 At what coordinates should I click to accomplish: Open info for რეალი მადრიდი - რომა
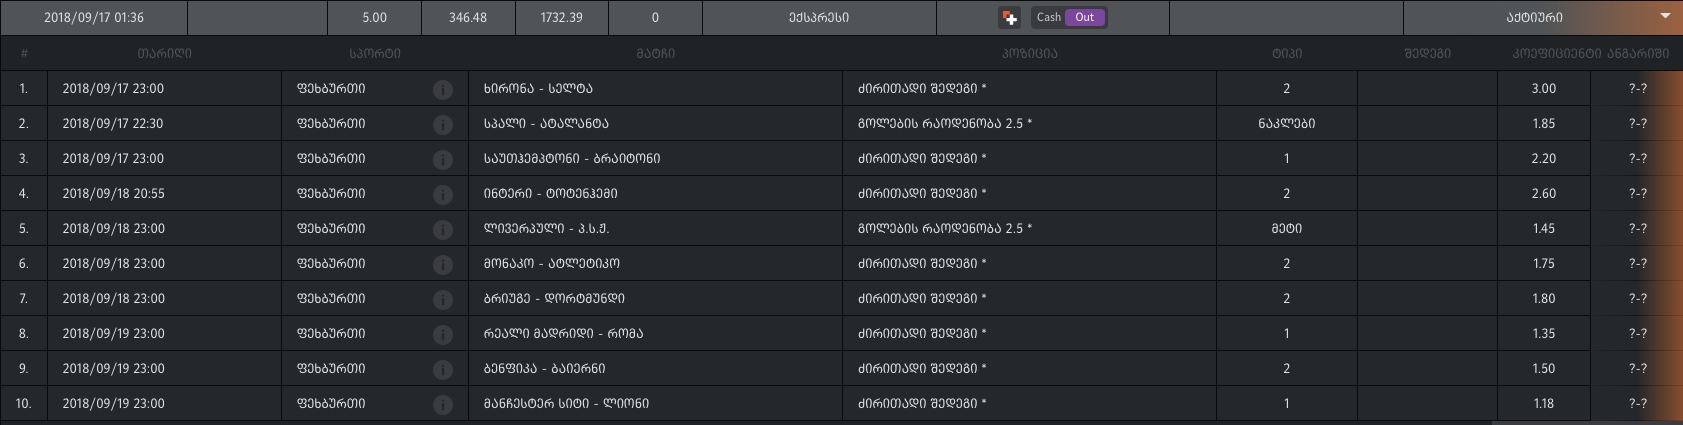(x=443, y=334)
